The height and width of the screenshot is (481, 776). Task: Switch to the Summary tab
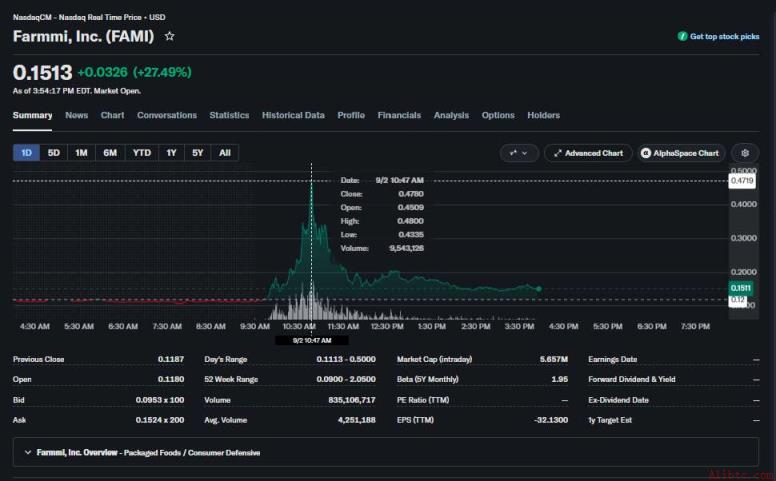(x=32, y=115)
